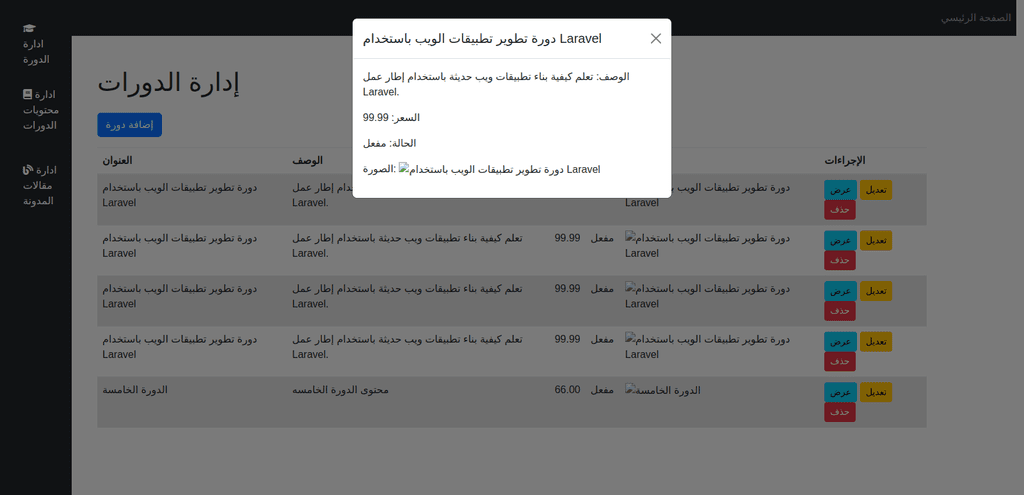This screenshot has width=1024, height=495.
Task: Click the إدارة الدورات page heading
Action: click(168, 84)
